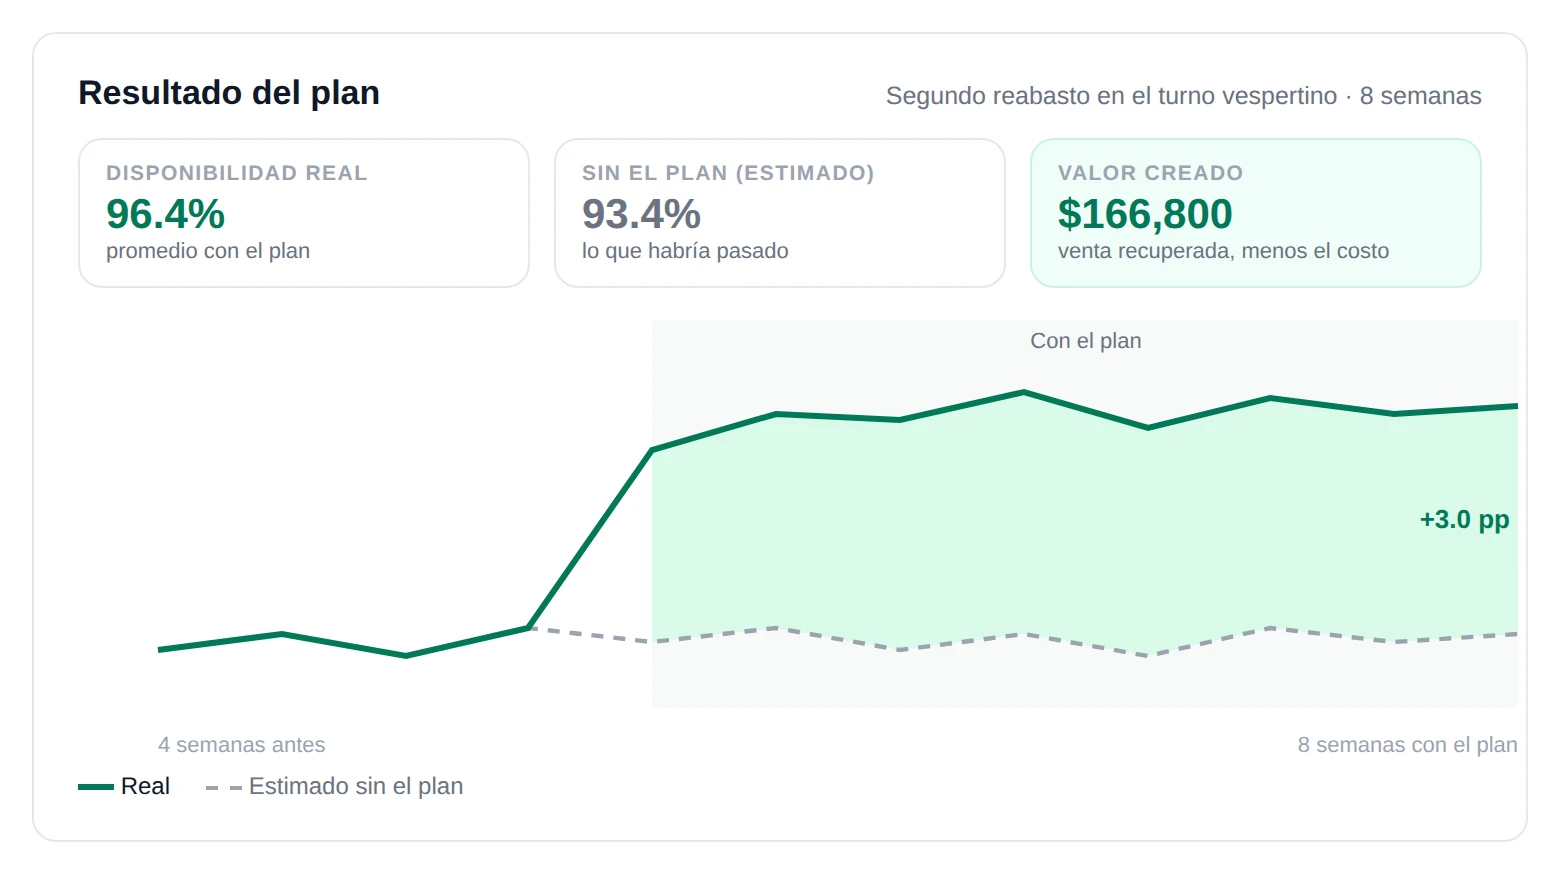Image resolution: width=1560 pixels, height=874 pixels.
Task: Click 'lo que habría pasado' caption
Action: (x=685, y=251)
